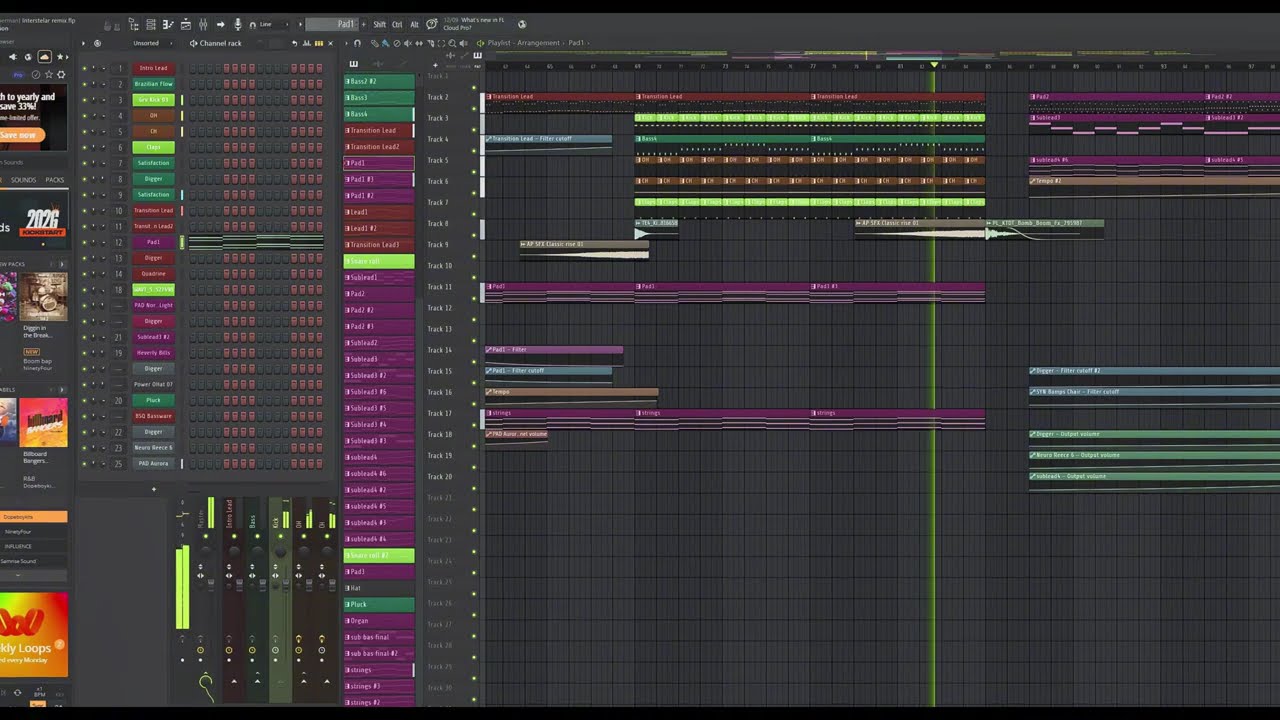This screenshot has height=720, width=1280.
Task: Click the star favorites icon in browser top row
Action: click(x=60, y=57)
